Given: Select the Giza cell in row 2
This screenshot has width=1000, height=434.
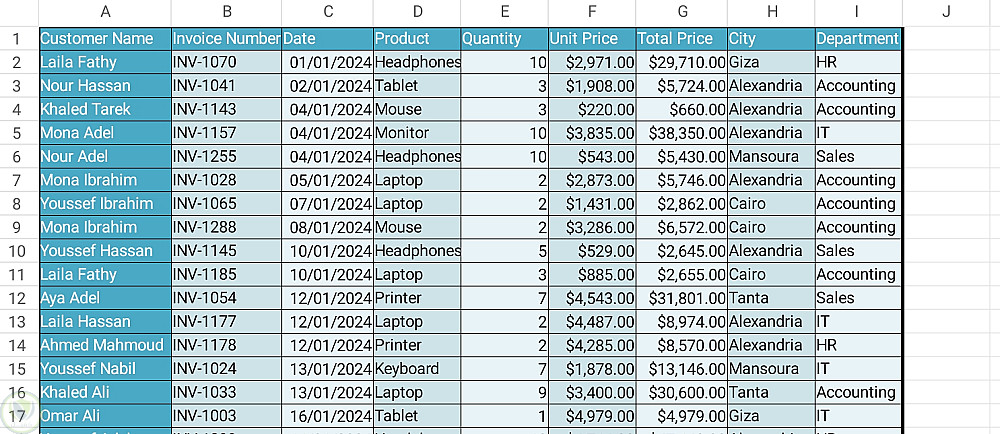Looking at the screenshot, I should point(770,62).
